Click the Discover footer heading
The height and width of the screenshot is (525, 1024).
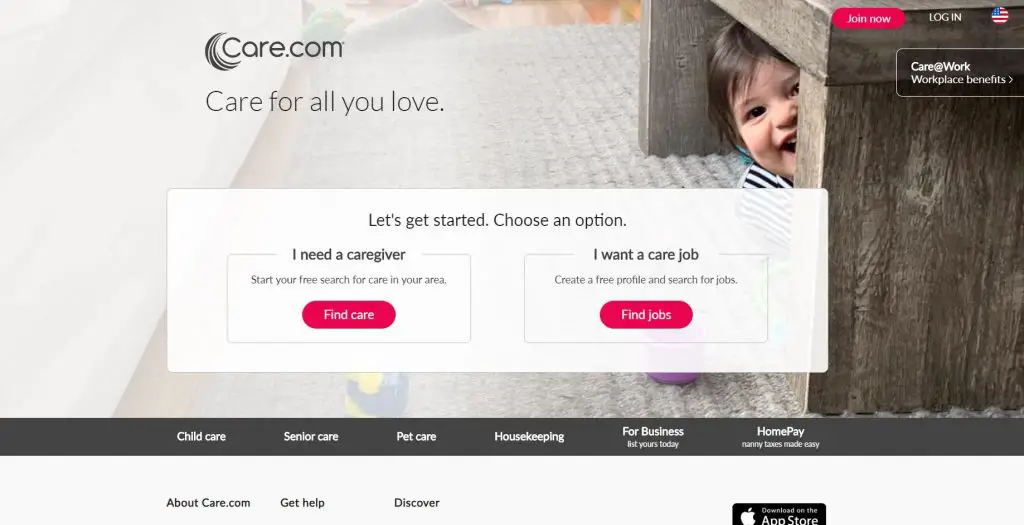(417, 503)
